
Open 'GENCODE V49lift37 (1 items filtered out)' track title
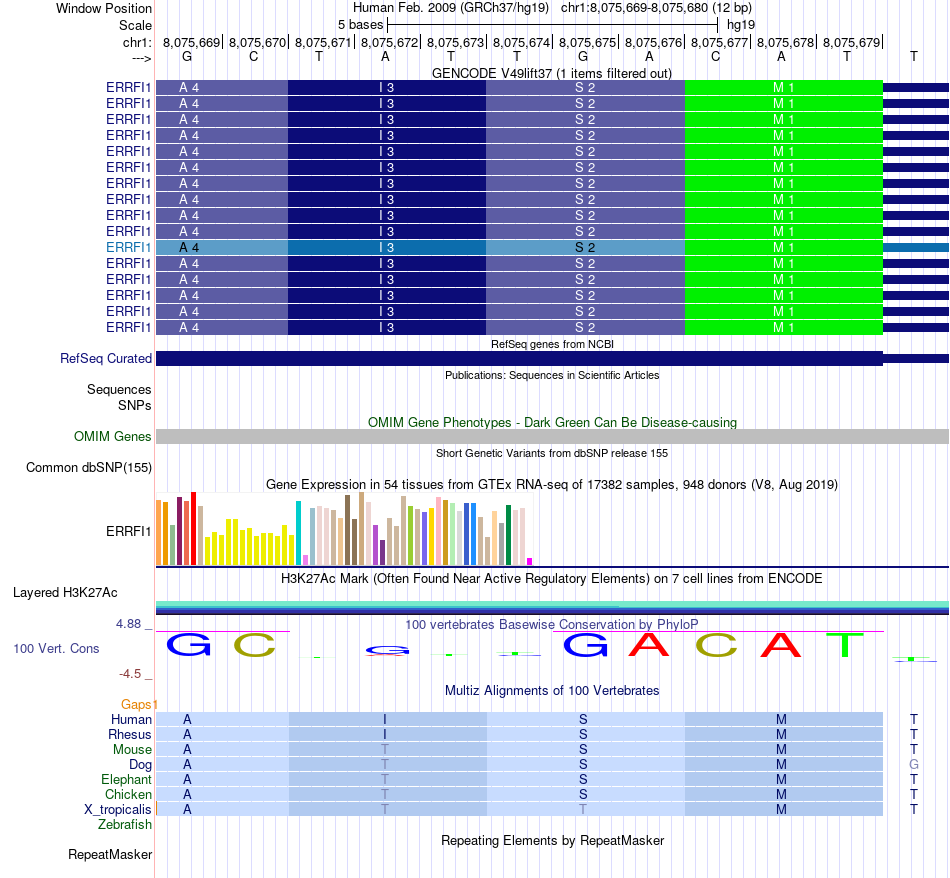coord(552,73)
